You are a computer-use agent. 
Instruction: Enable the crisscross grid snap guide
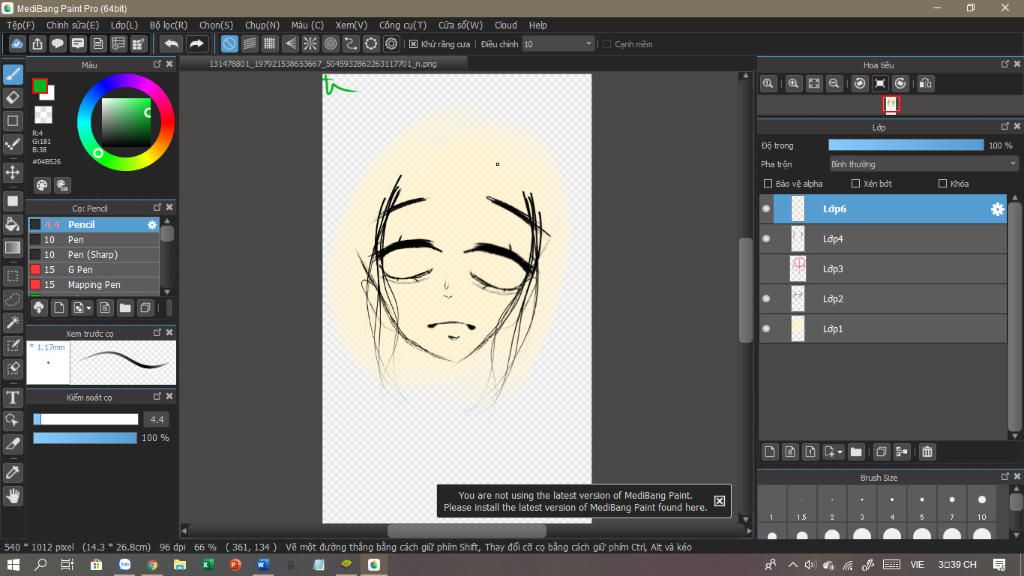pos(270,44)
